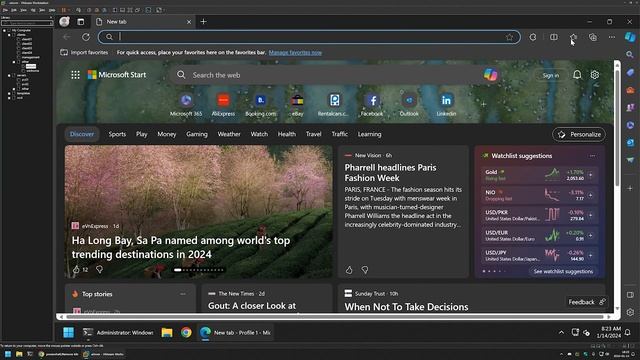Reload the page with refresh icon
The height and width of the screenshot is (360, 640).
pyautogui.click(x=86, y=37)
